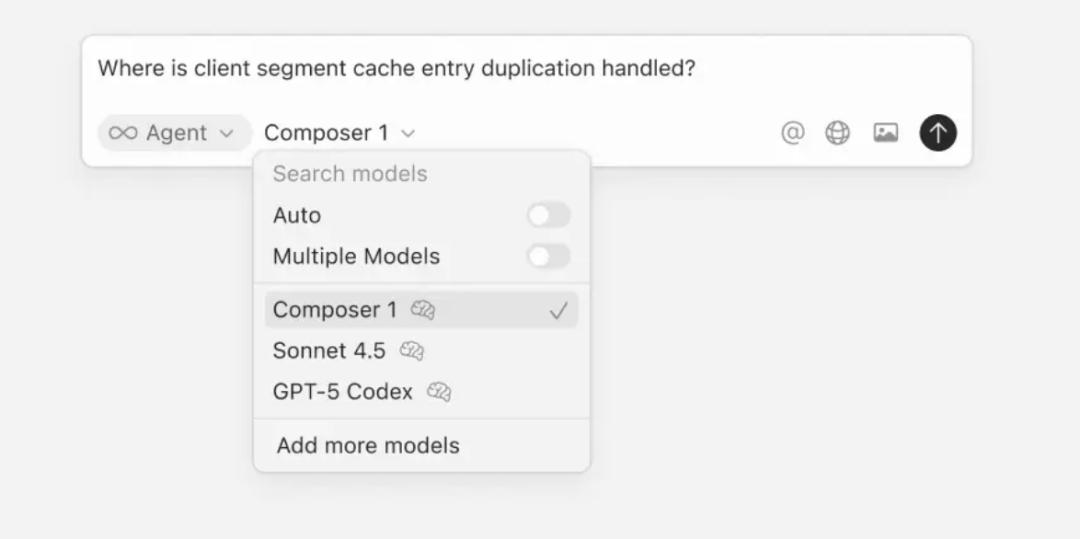Viewport: 1080px width, 539px height.
Task: Enable the Auto model toggle
Action: coord(548,215)
